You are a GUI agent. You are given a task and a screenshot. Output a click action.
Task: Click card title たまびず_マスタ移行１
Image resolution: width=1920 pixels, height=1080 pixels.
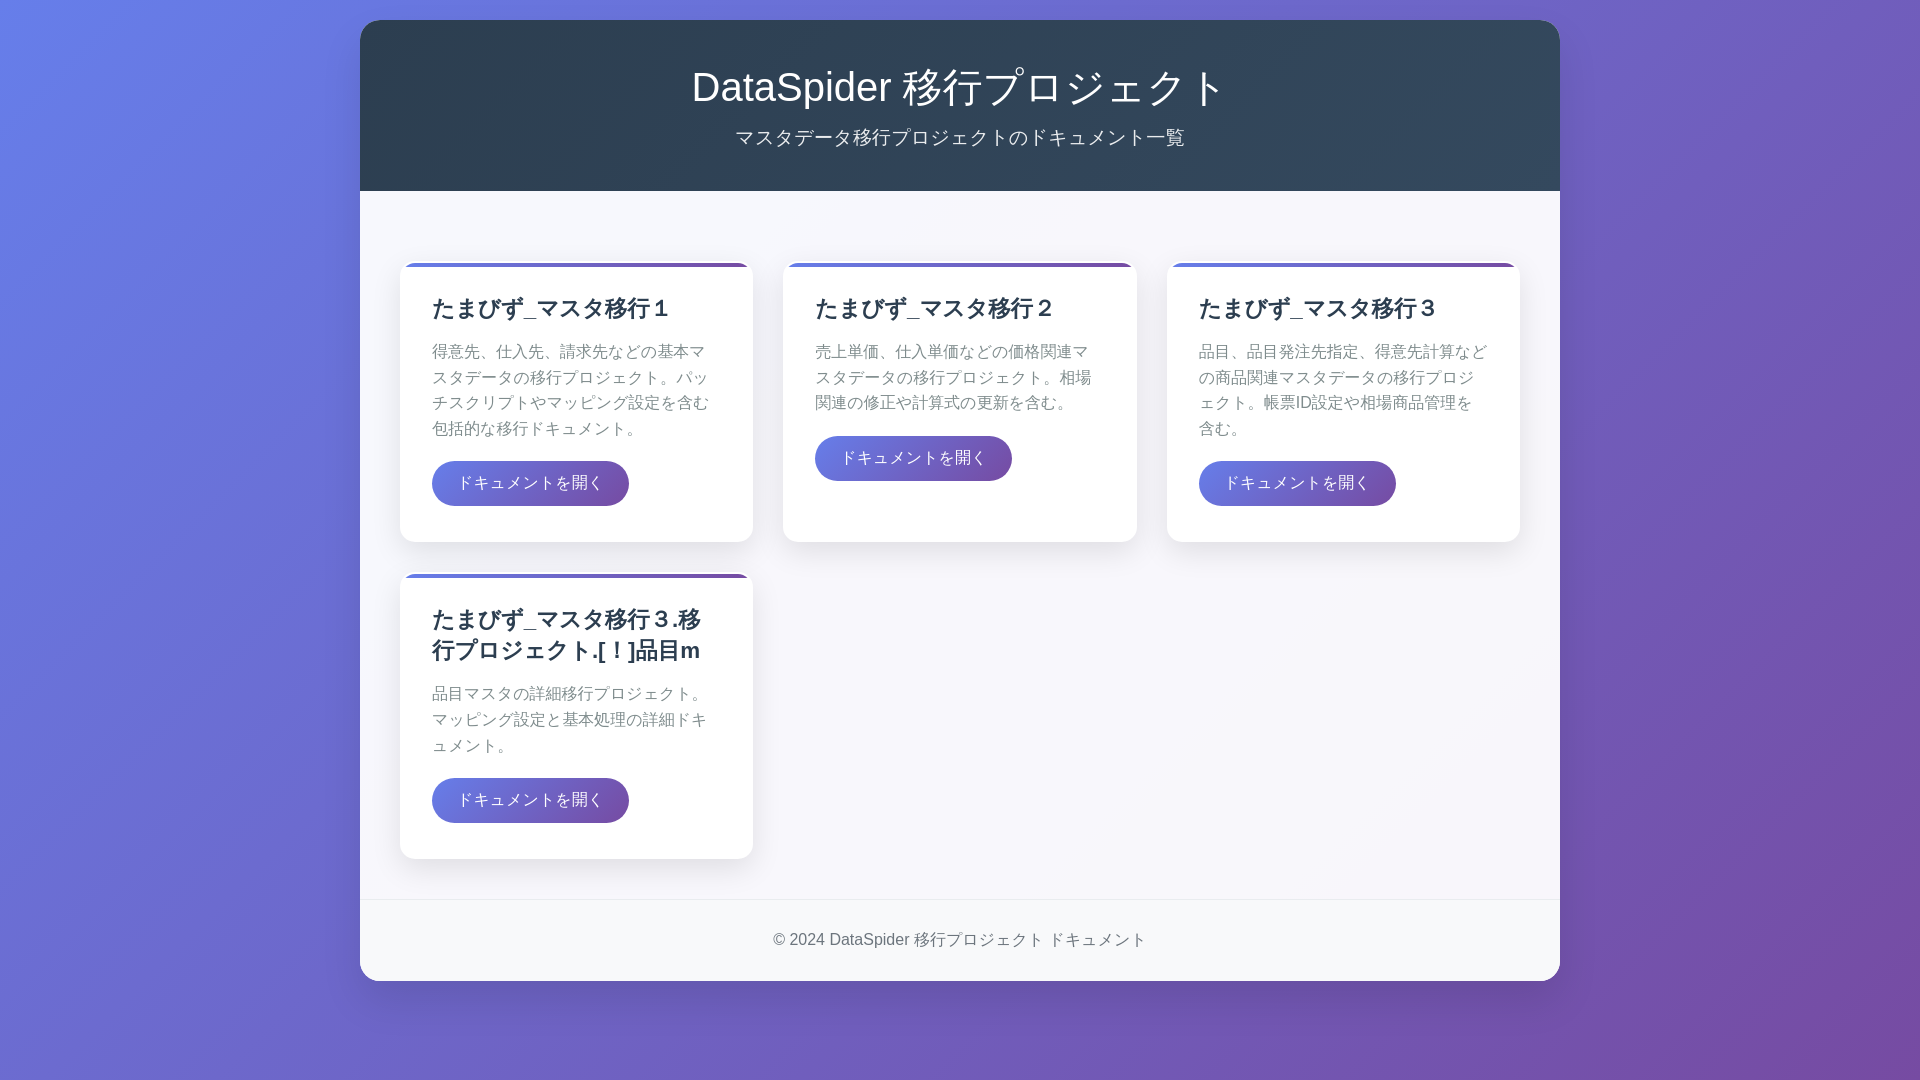[x=551, y=308]
